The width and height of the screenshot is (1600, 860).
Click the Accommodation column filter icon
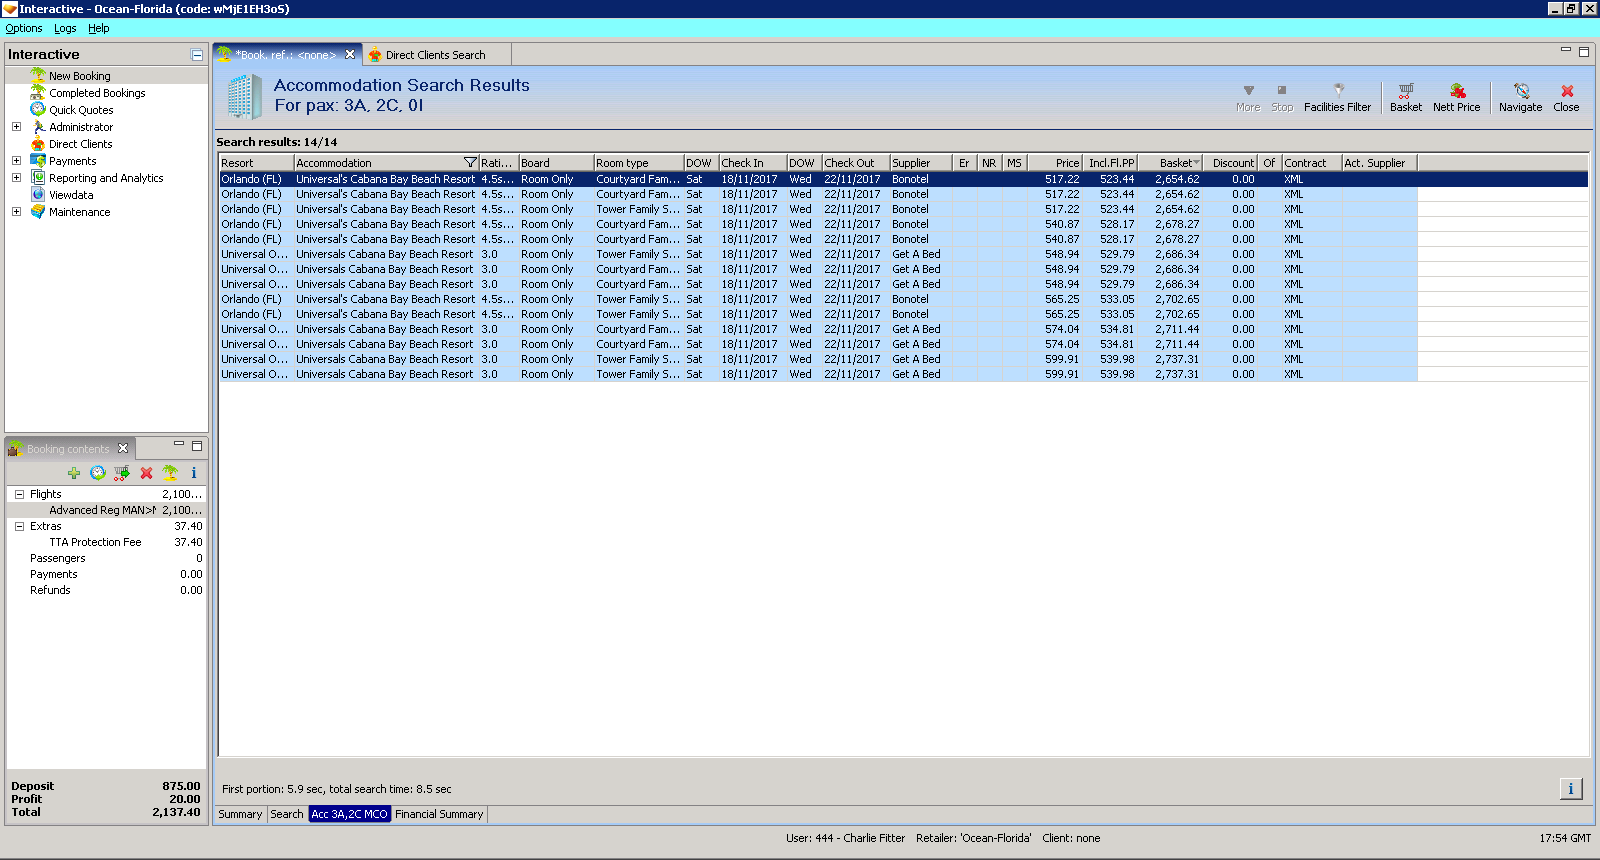pos(470,163)
